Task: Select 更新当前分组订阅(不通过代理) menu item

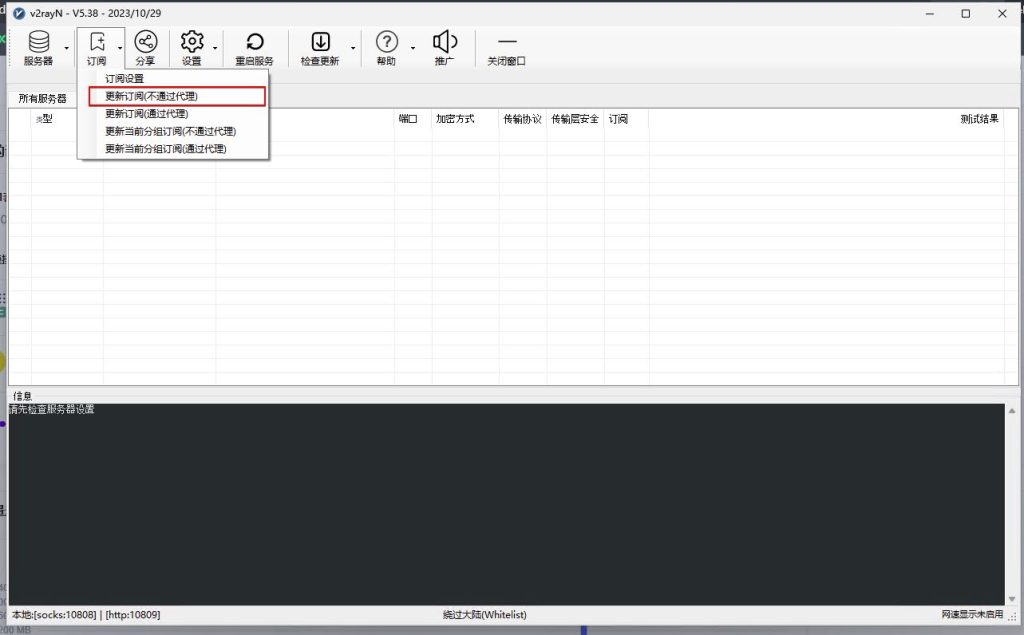Action: click(173, 131)
